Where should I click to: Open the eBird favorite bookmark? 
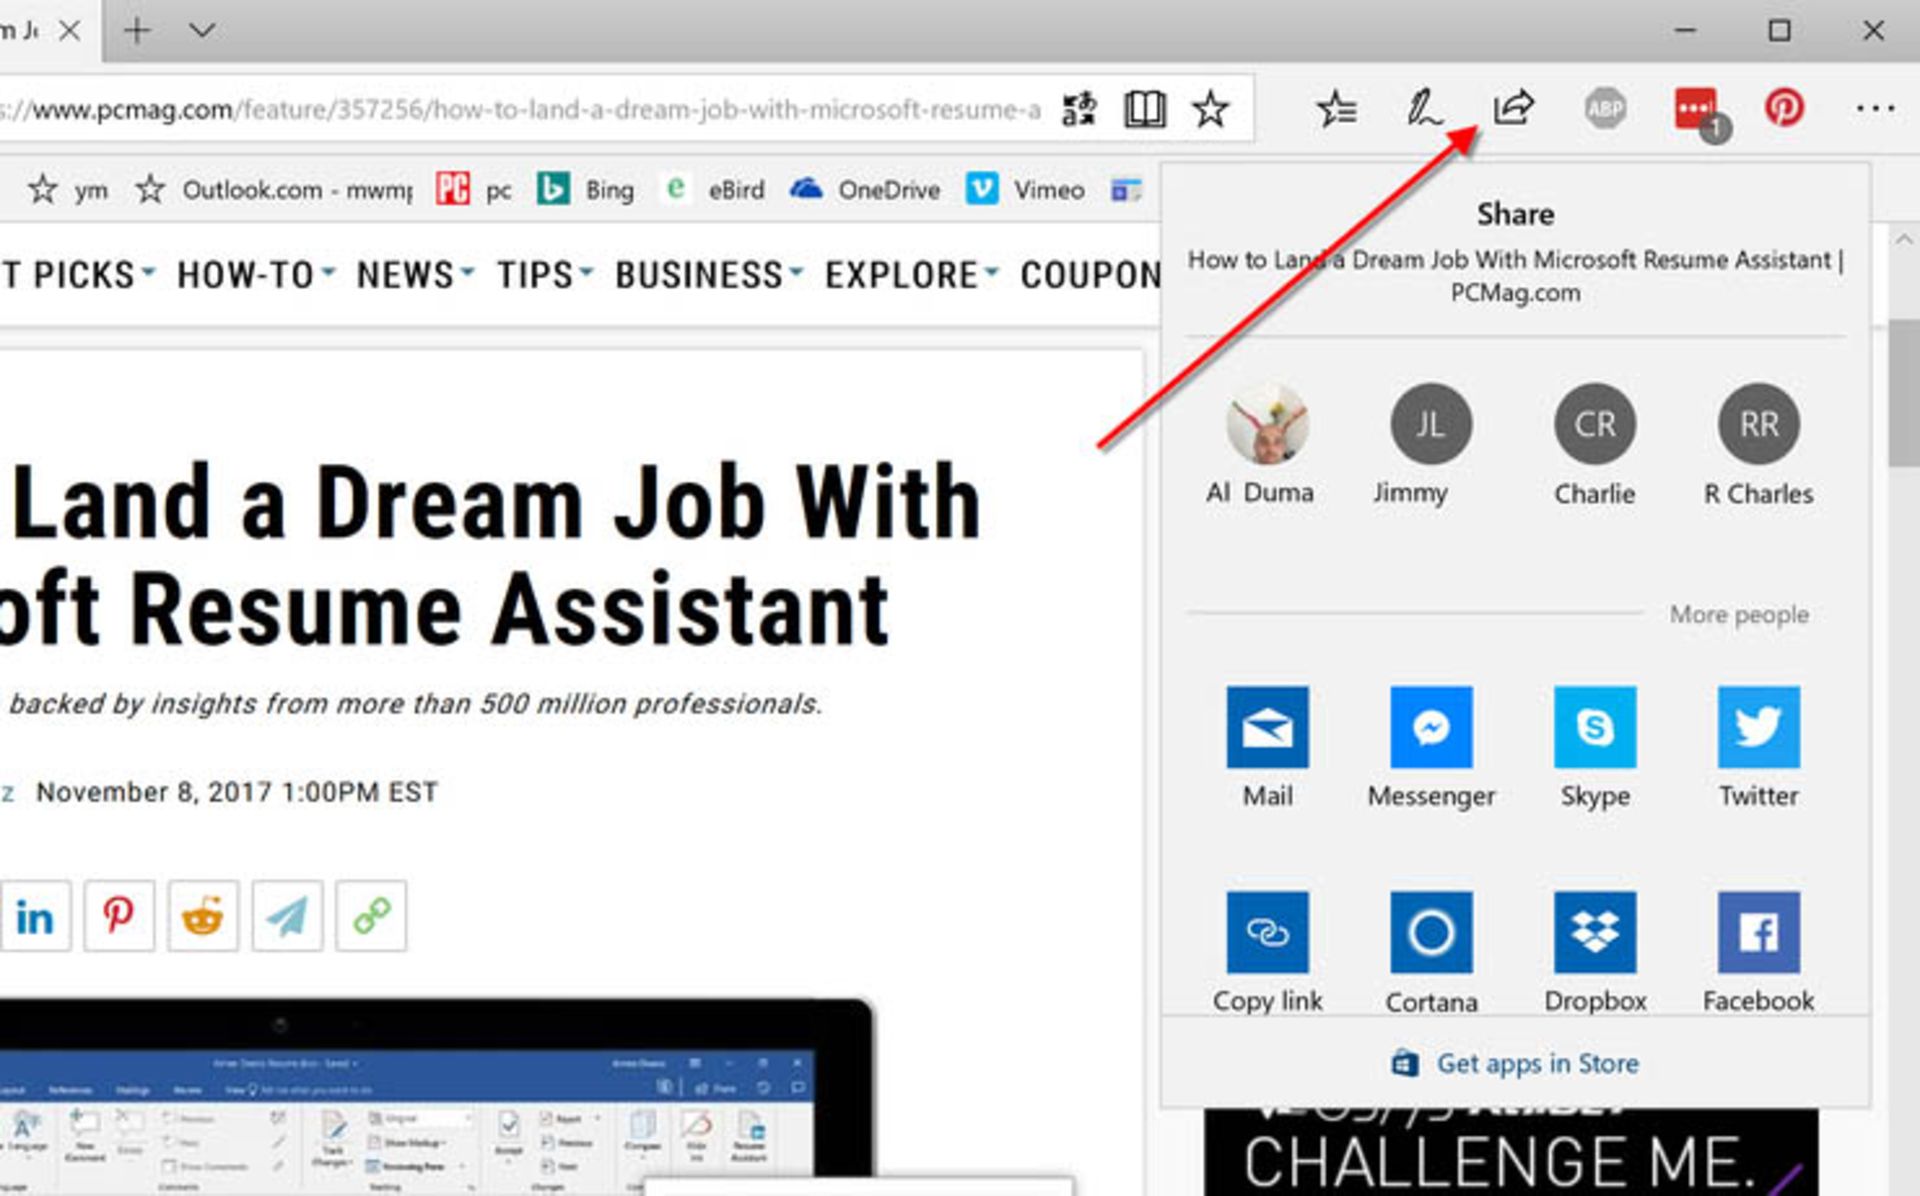pyautogui.click(x=714, y=189)
